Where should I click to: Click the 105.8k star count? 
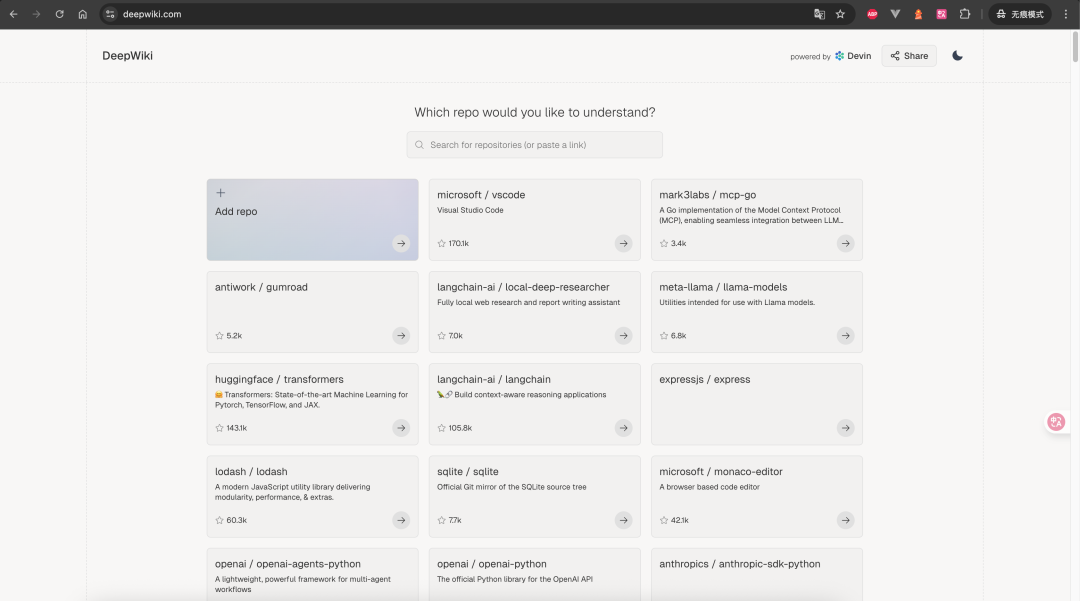coord(460,428)
